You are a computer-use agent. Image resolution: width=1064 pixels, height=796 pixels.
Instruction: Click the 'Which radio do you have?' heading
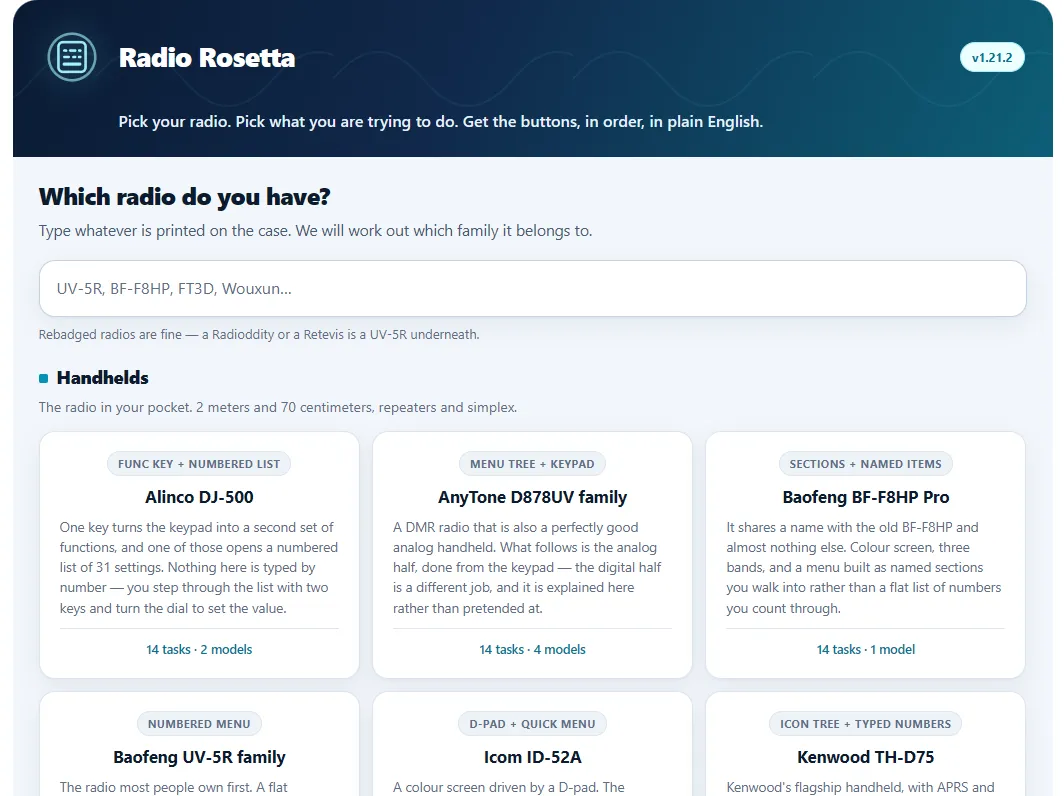point(185,197)
